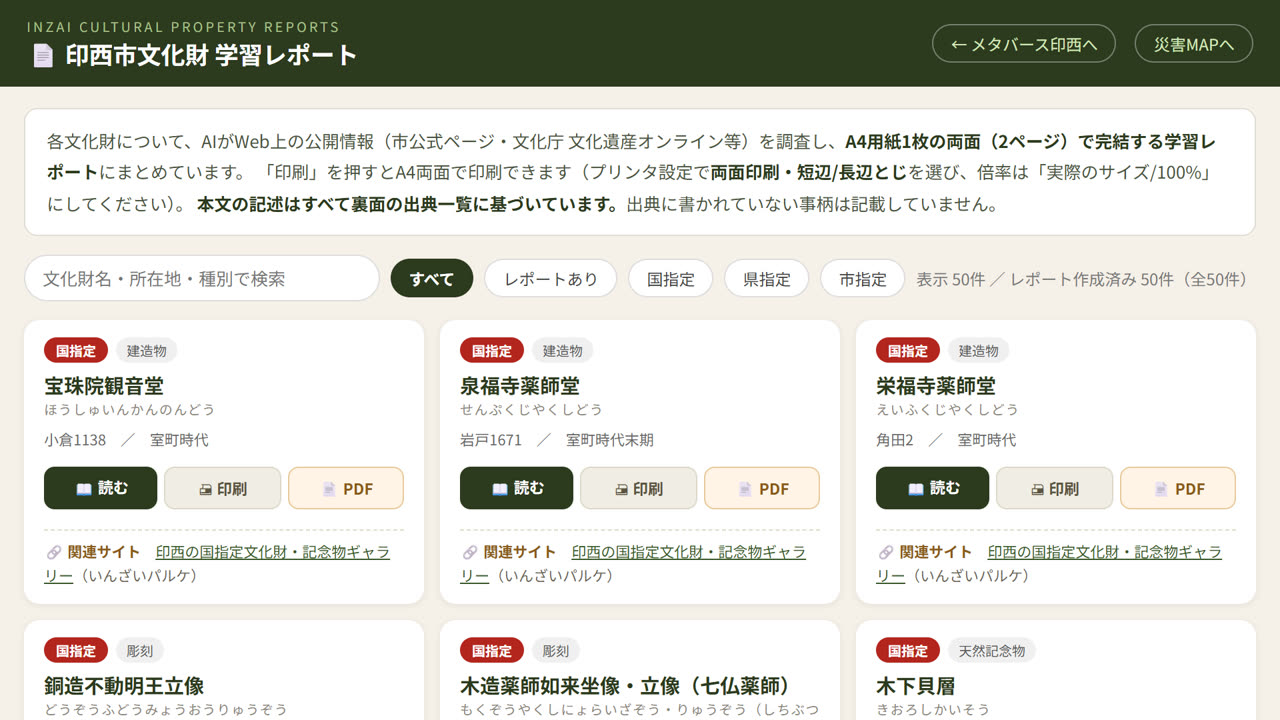Click the link icon in 泉福寺薬師堂 関連サイト row

point(469,552)
